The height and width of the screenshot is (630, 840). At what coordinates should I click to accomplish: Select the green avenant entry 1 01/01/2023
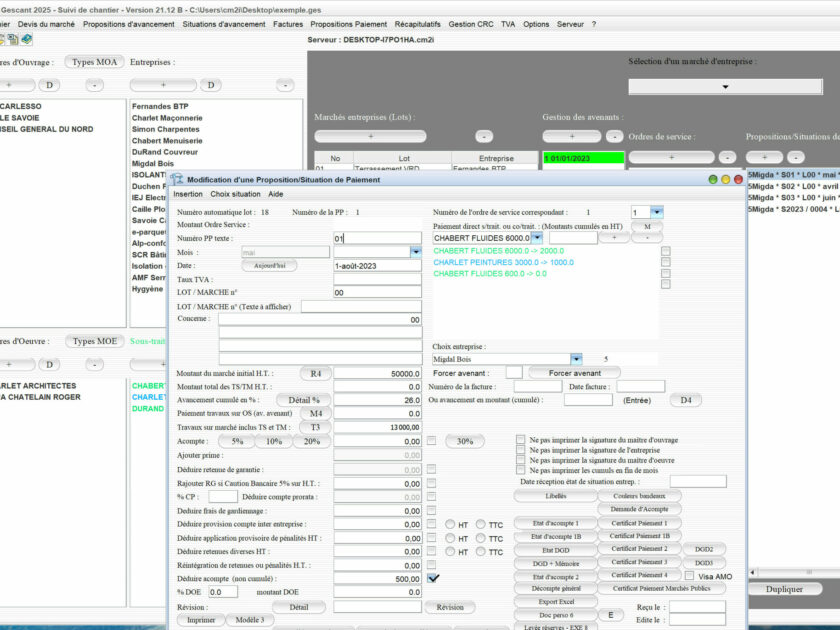point(583,158)
